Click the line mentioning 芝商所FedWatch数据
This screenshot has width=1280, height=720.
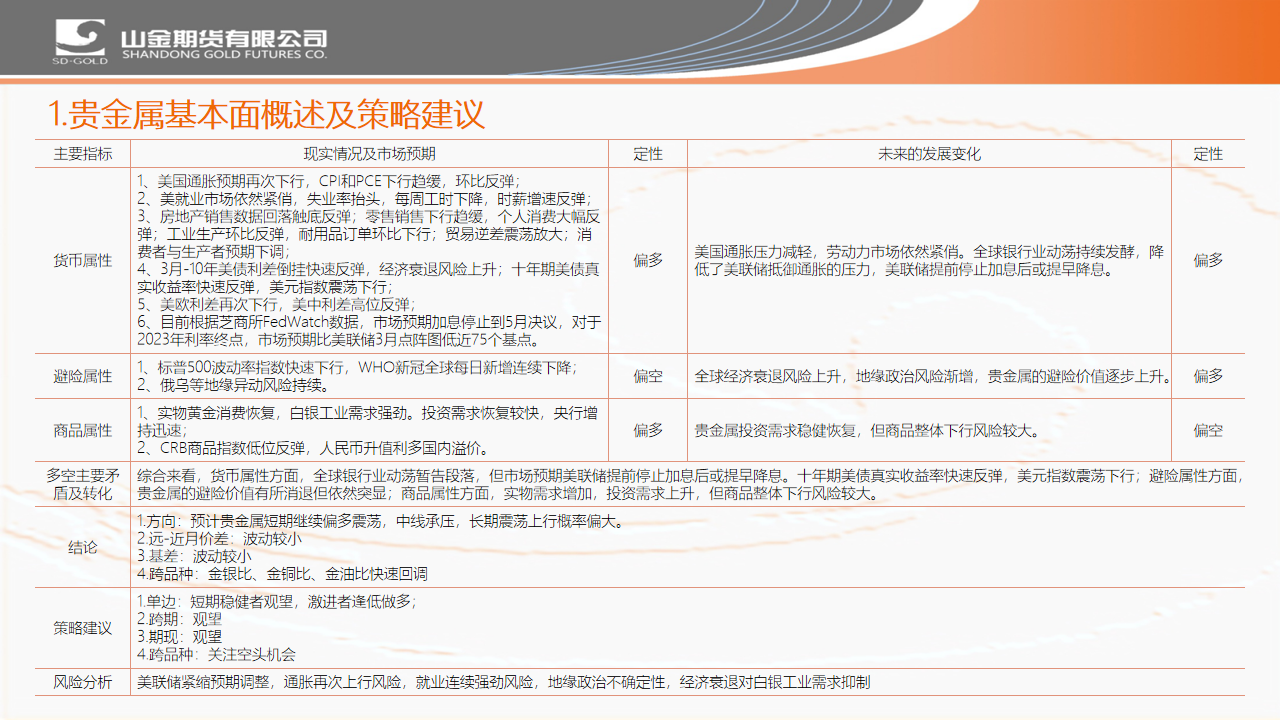tap(369, 330)
